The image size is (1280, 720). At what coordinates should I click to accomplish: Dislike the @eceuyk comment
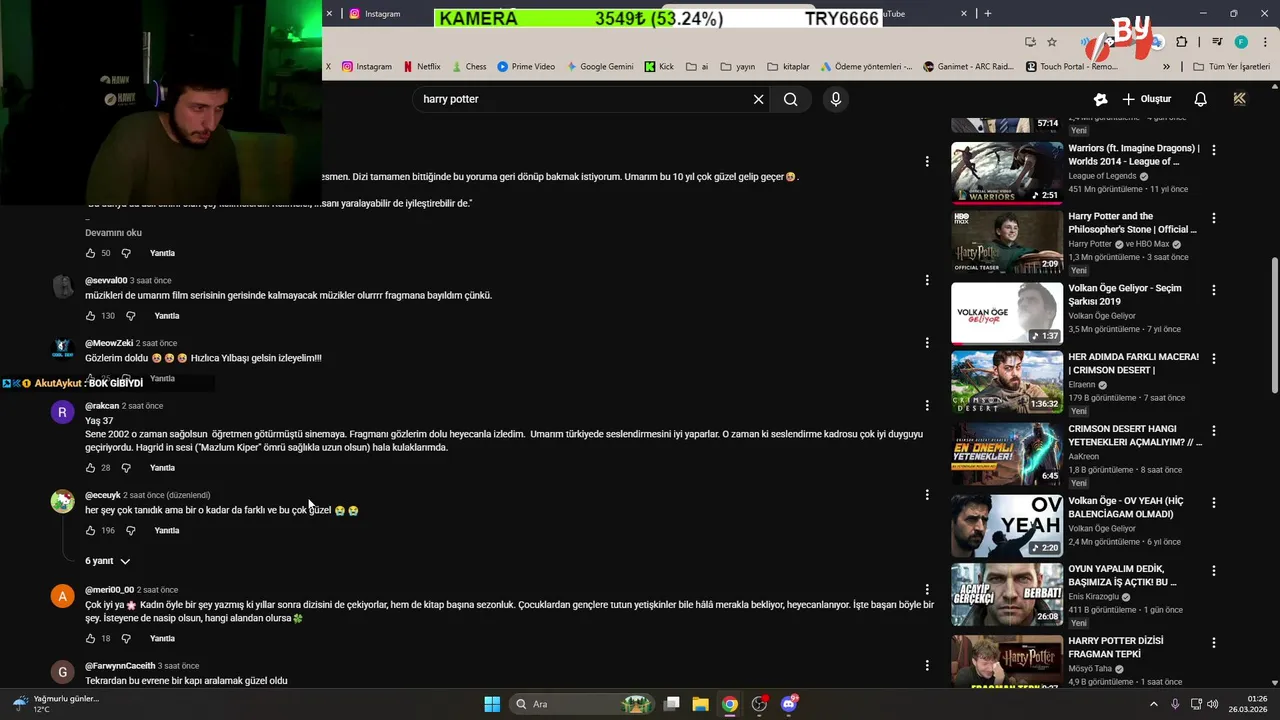(x=131, y=531)
